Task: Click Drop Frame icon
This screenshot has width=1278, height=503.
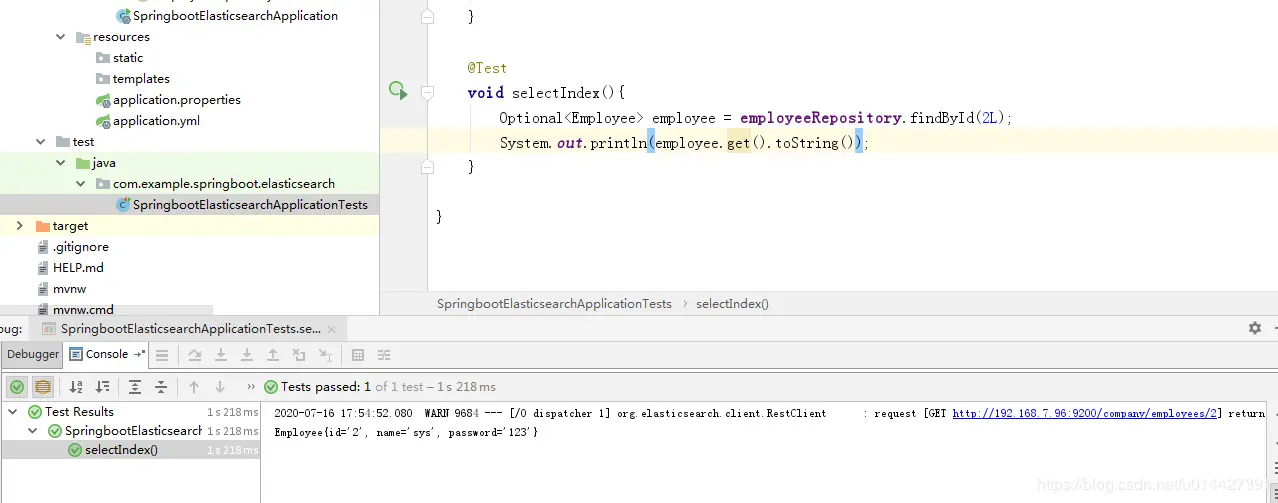Action: click(x=299, y=355)
